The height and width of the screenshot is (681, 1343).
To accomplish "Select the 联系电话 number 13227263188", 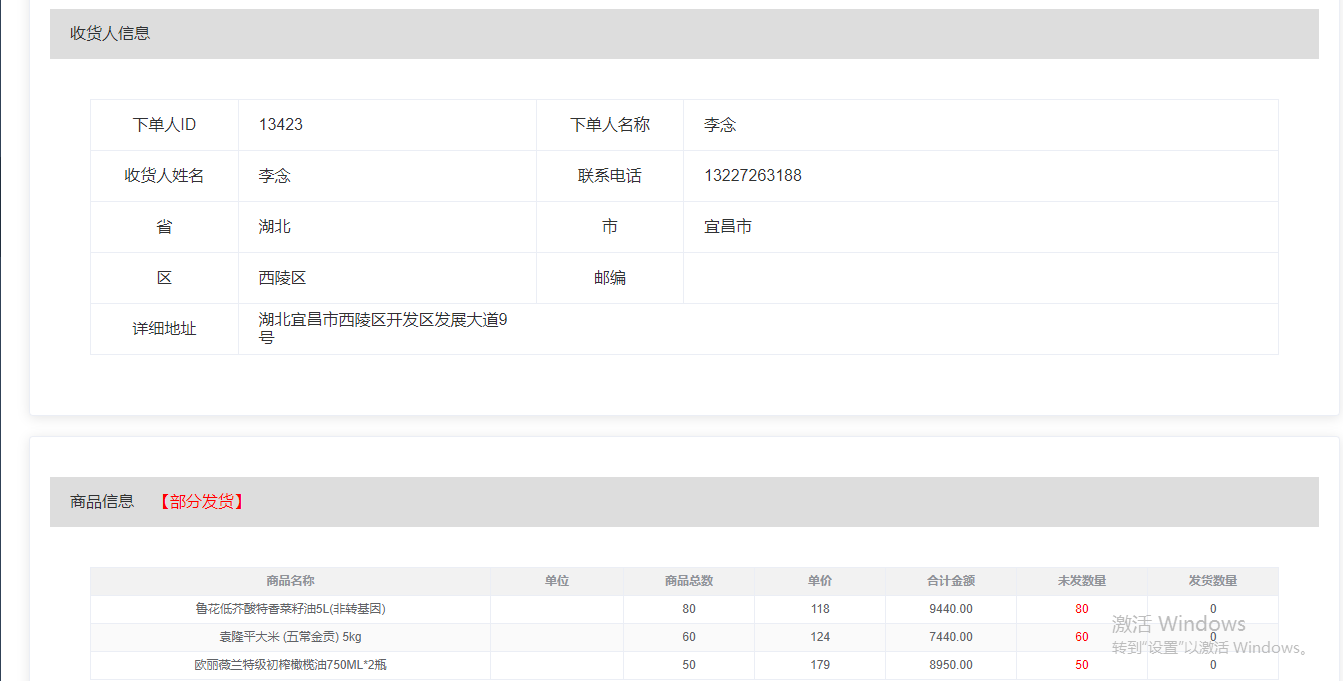I will [x=752, y=176].
